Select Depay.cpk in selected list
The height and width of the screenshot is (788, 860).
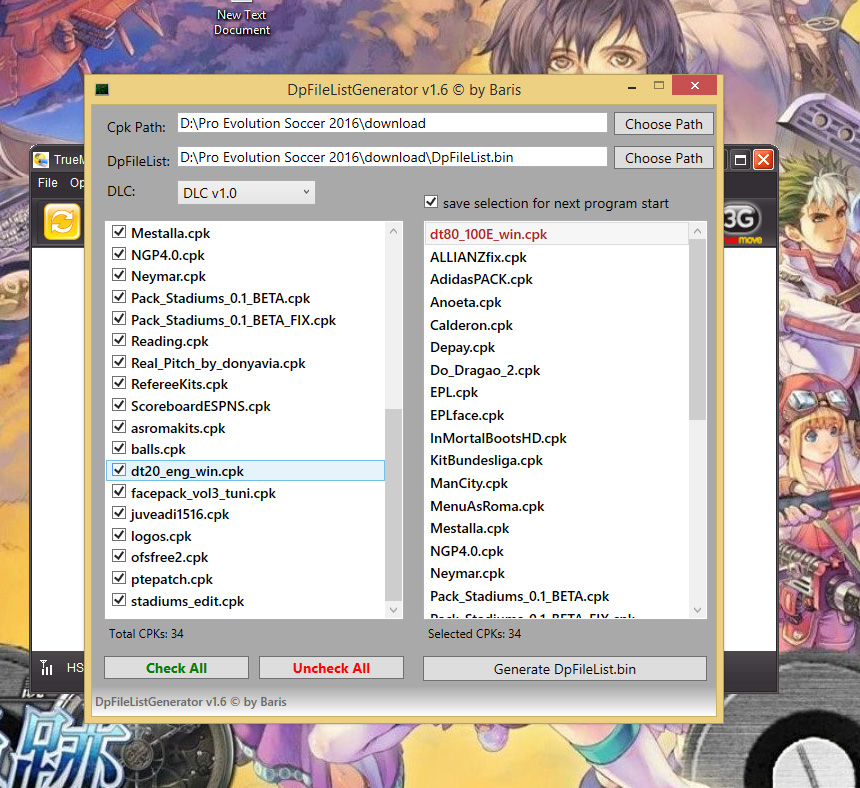pos(557,347)
